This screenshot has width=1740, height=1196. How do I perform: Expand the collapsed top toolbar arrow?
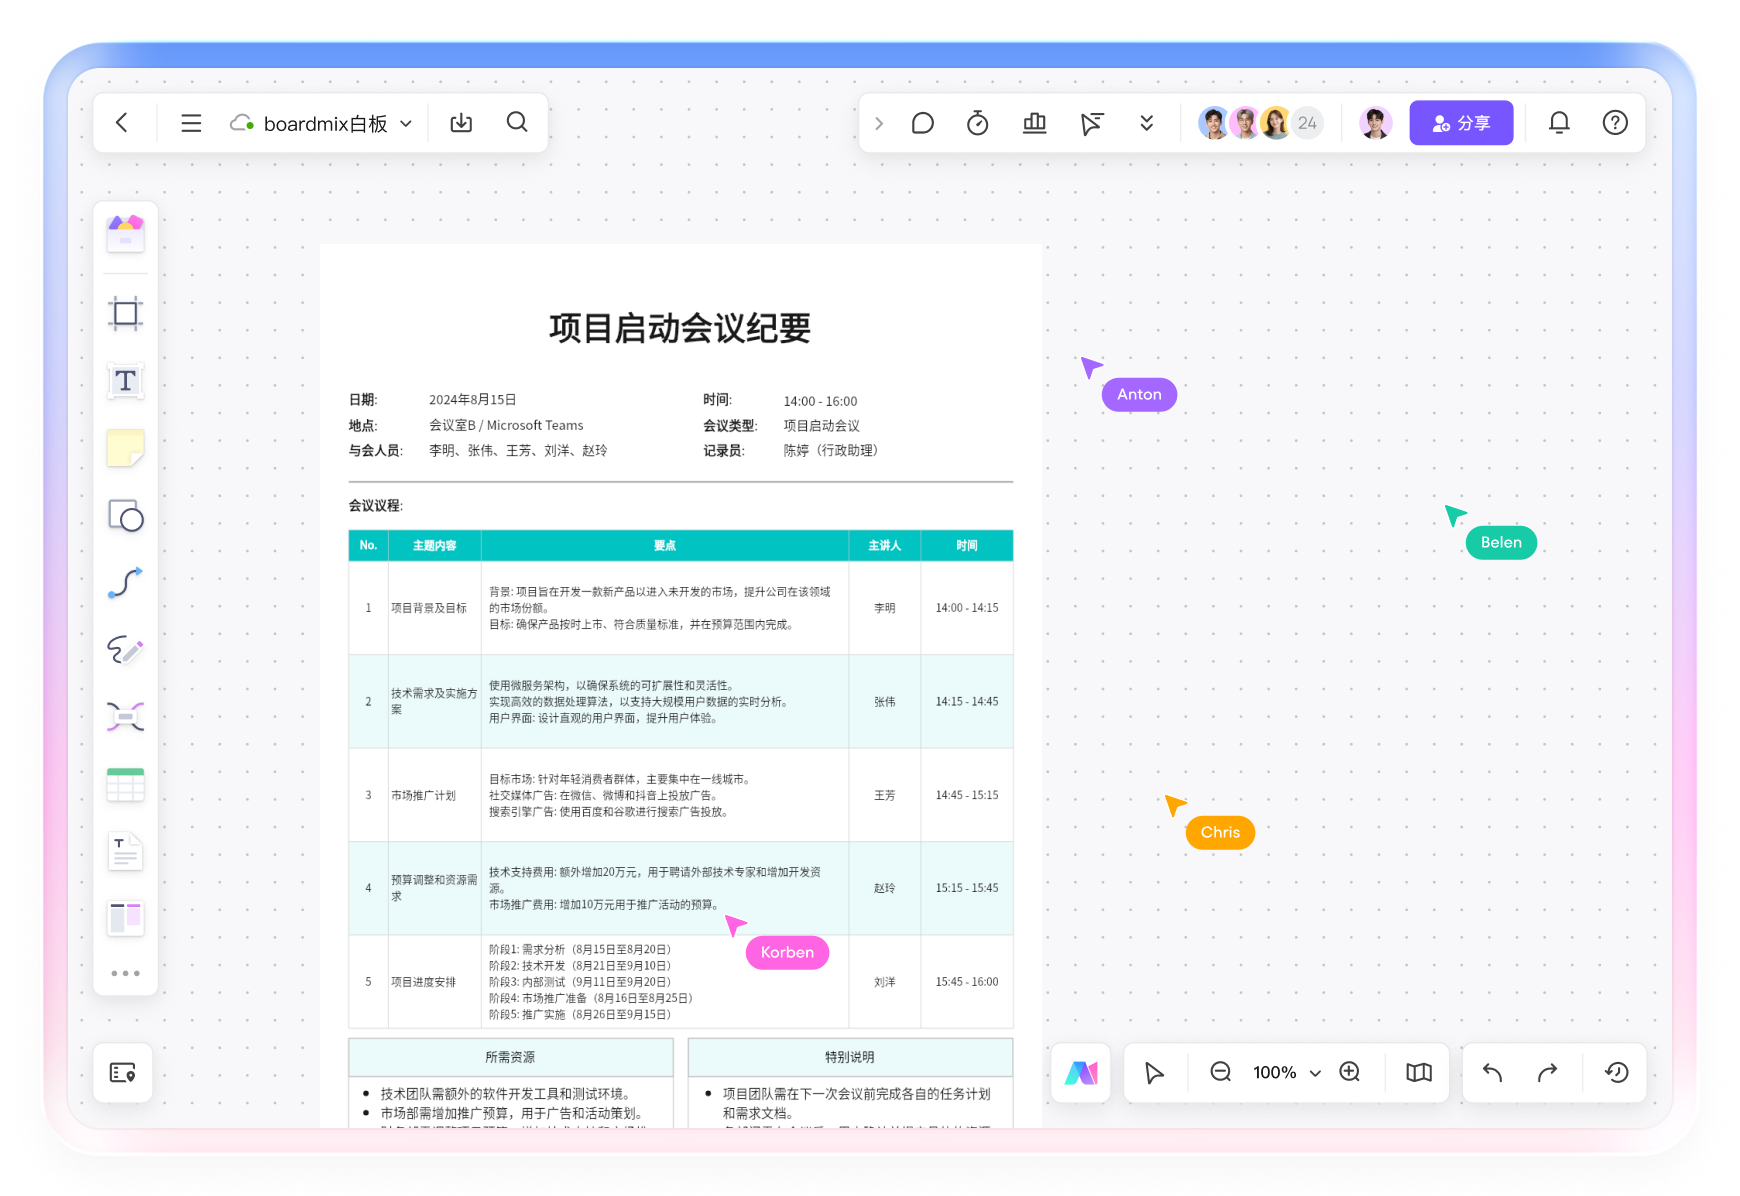tap(879, 123)
